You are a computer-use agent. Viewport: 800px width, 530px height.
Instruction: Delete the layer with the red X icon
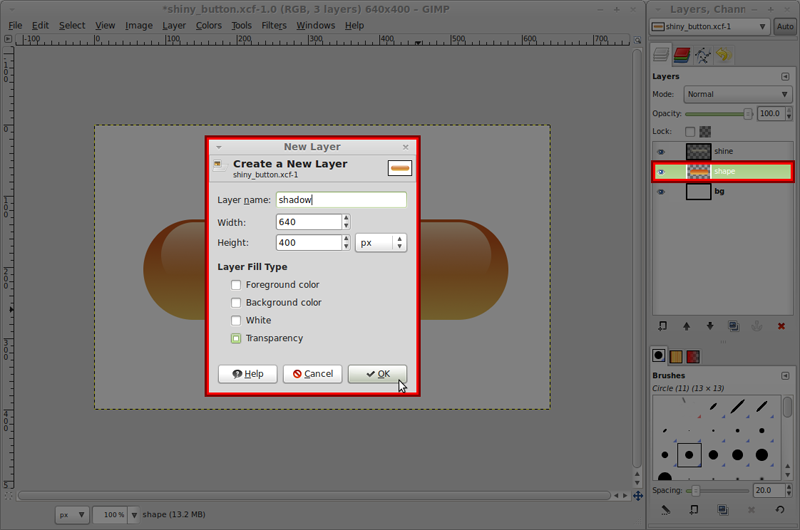[x=781, y=326]
